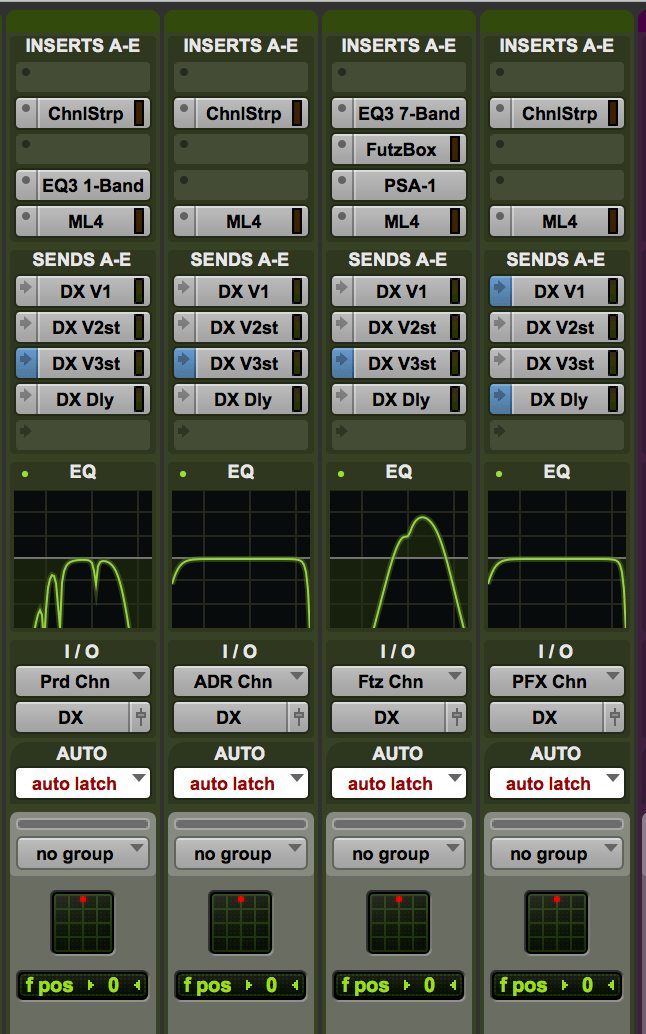Open the ADR Chn input path dropdown
This screenshot has width=646, height=1034.
pos(241,681)
